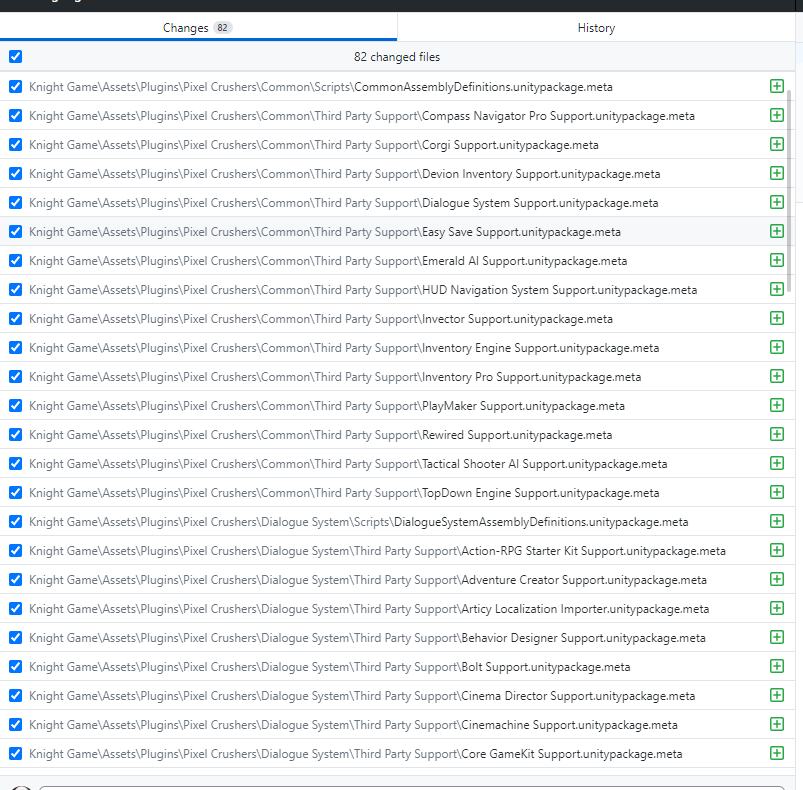Toggle Invector Support file checkbox
This screenshot has width=803, height=790.
(x=15, y=318)
